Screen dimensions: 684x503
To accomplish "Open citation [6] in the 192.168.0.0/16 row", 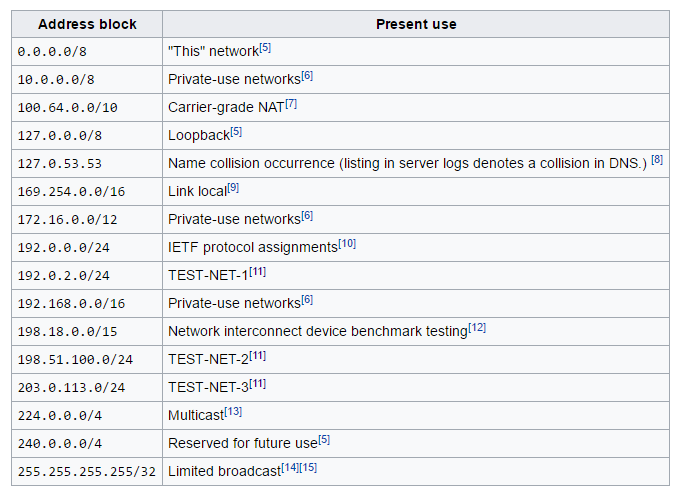I will point(307,300).
